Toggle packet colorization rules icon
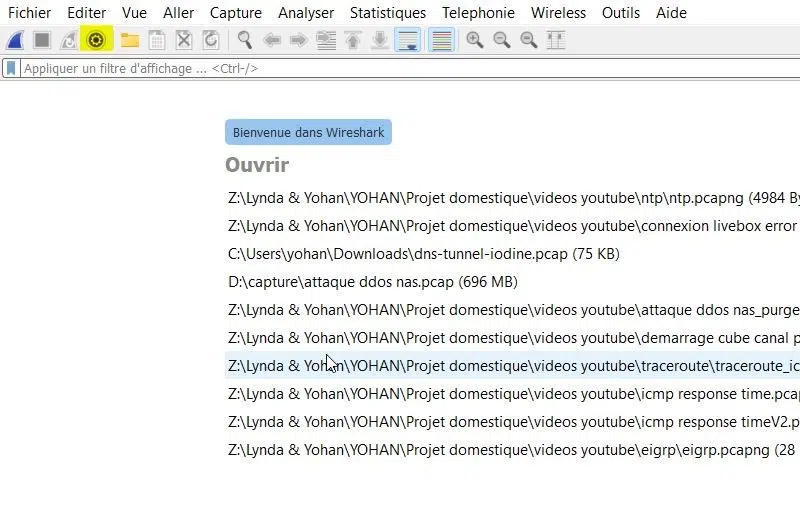 [441, 40]
